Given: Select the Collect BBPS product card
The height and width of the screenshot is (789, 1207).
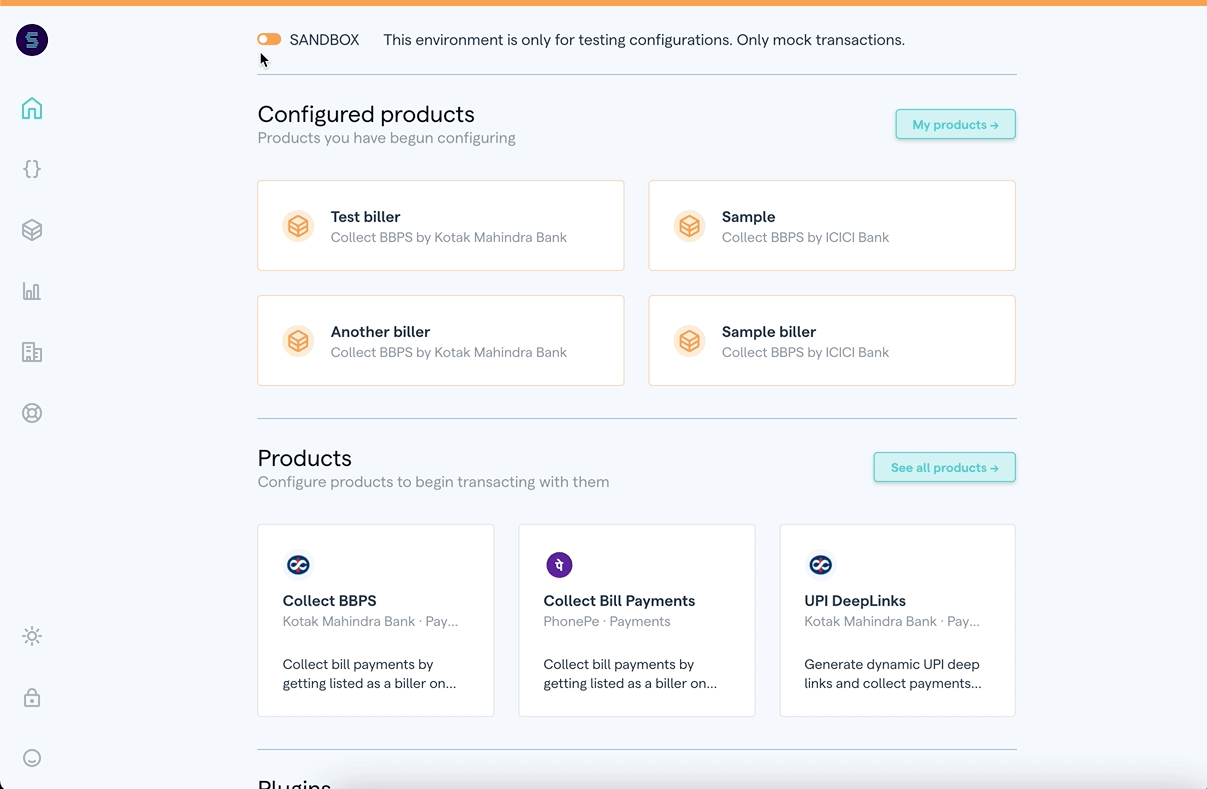Looking at the screenshot, I should point(375,620).
